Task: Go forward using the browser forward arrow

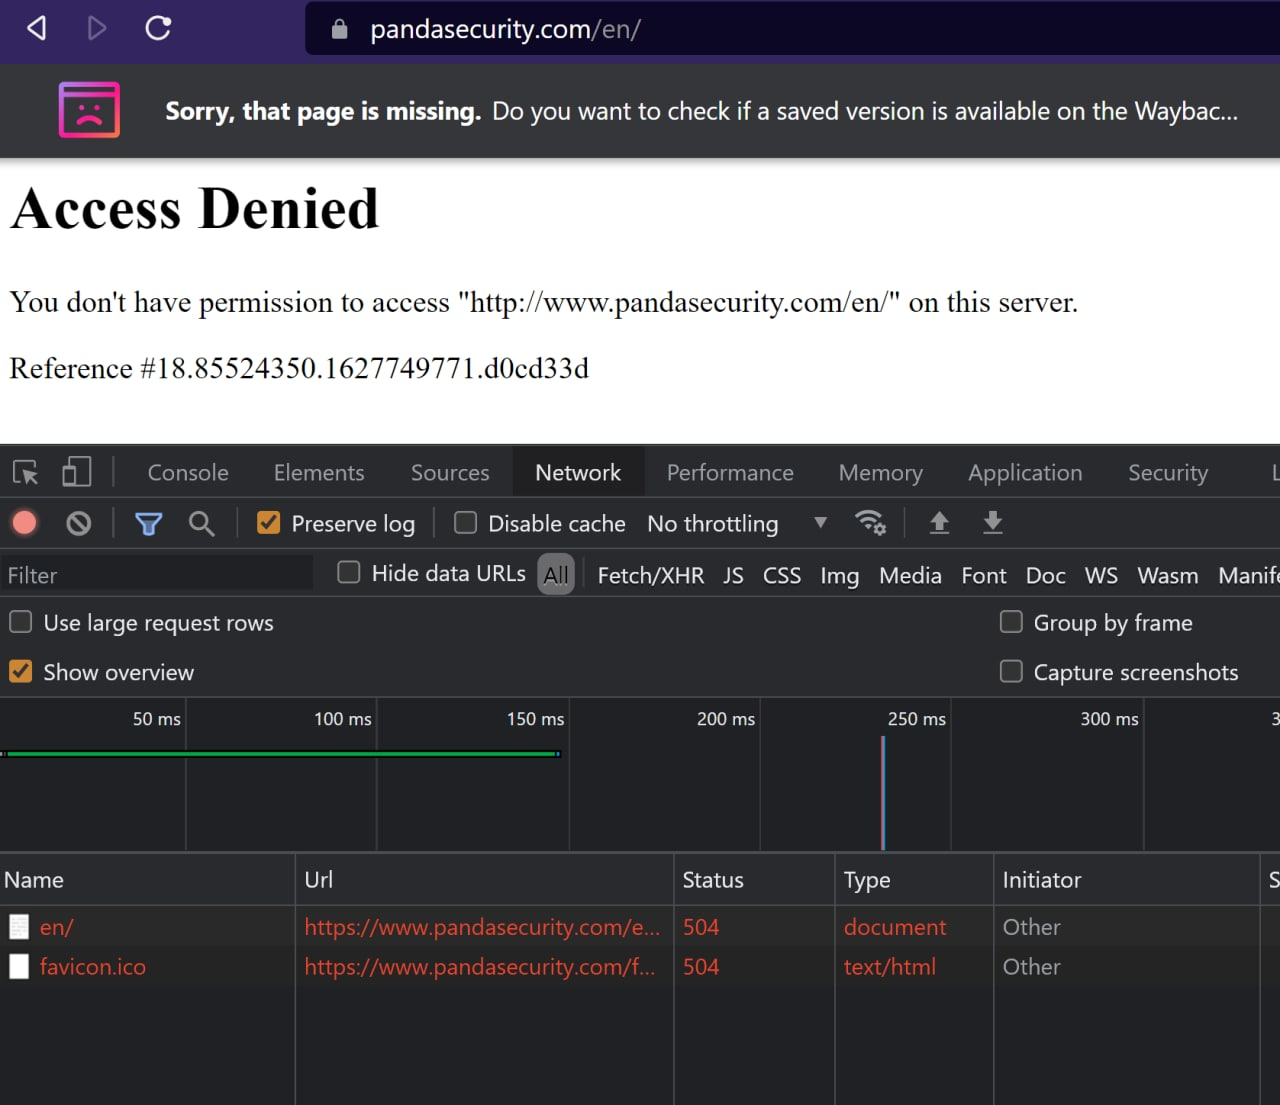Action: pos(97,28)
